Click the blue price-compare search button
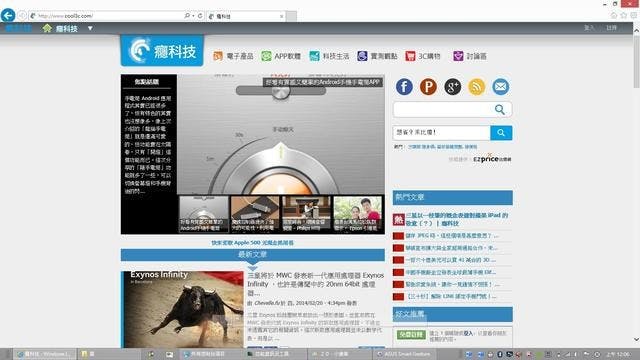The image size is (640, 360). [x=501, y=133]
